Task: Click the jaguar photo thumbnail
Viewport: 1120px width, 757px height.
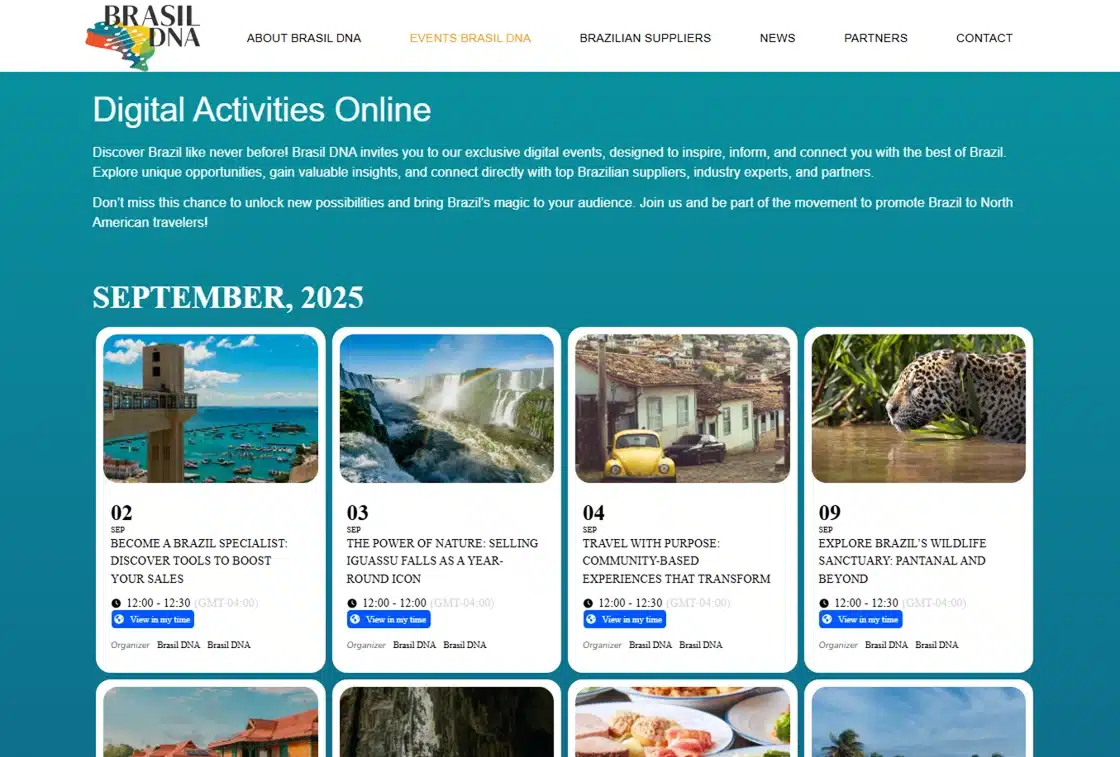Action: point(919,408)
